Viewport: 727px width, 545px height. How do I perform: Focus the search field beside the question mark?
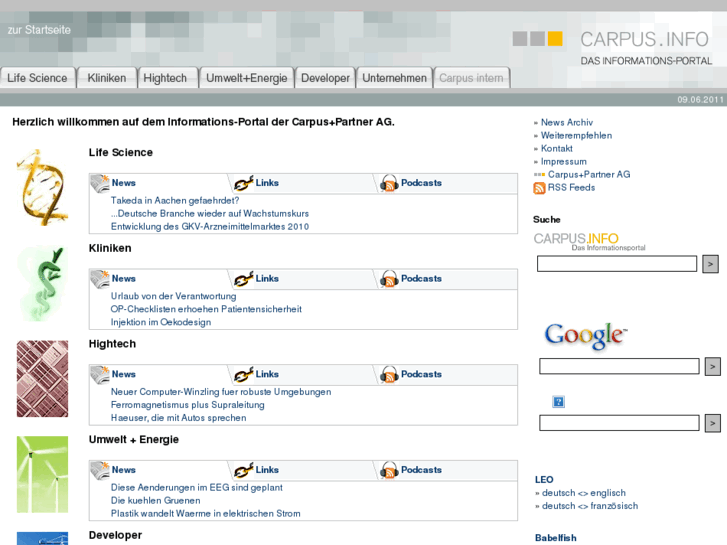click(x=619, y=423)
